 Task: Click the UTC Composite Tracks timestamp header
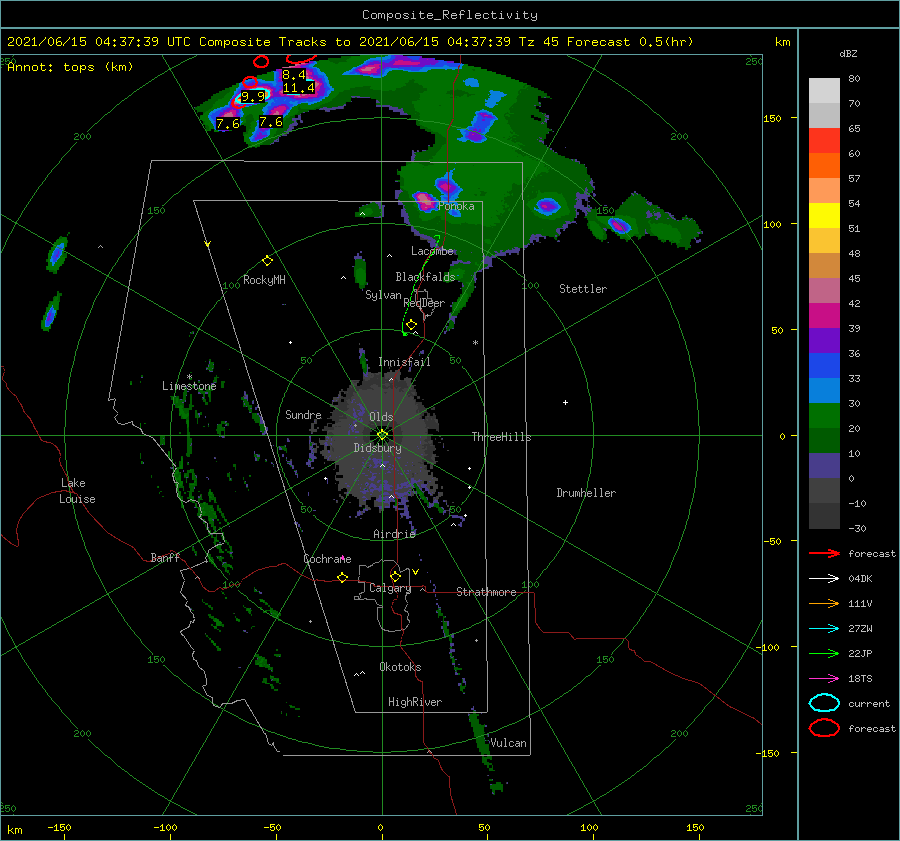click(x=350, y=42)
